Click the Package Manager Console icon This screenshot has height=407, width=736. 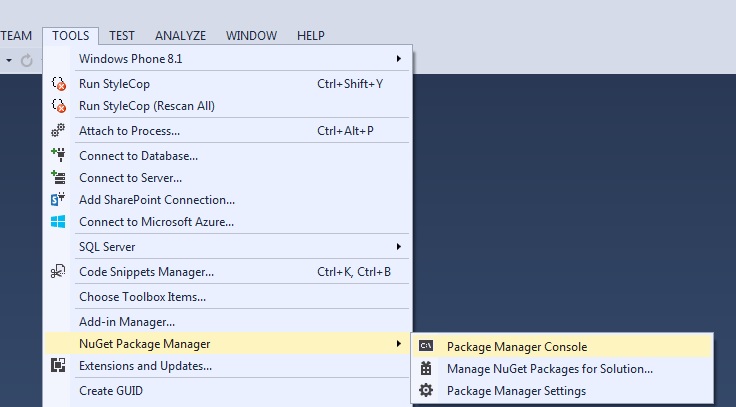(426, 346)
